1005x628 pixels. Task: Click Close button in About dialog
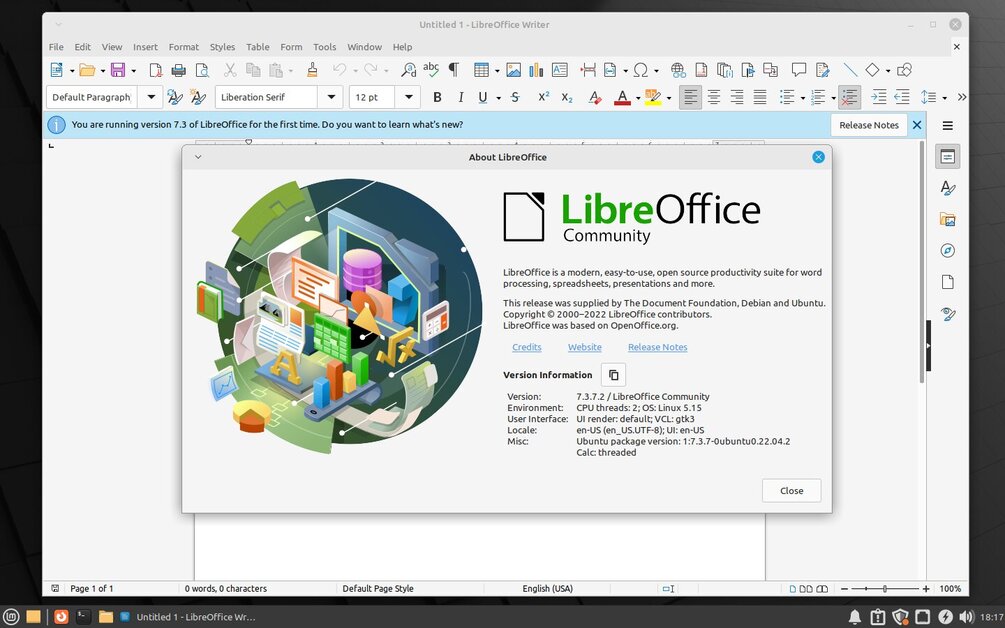(x=792, y=491)
